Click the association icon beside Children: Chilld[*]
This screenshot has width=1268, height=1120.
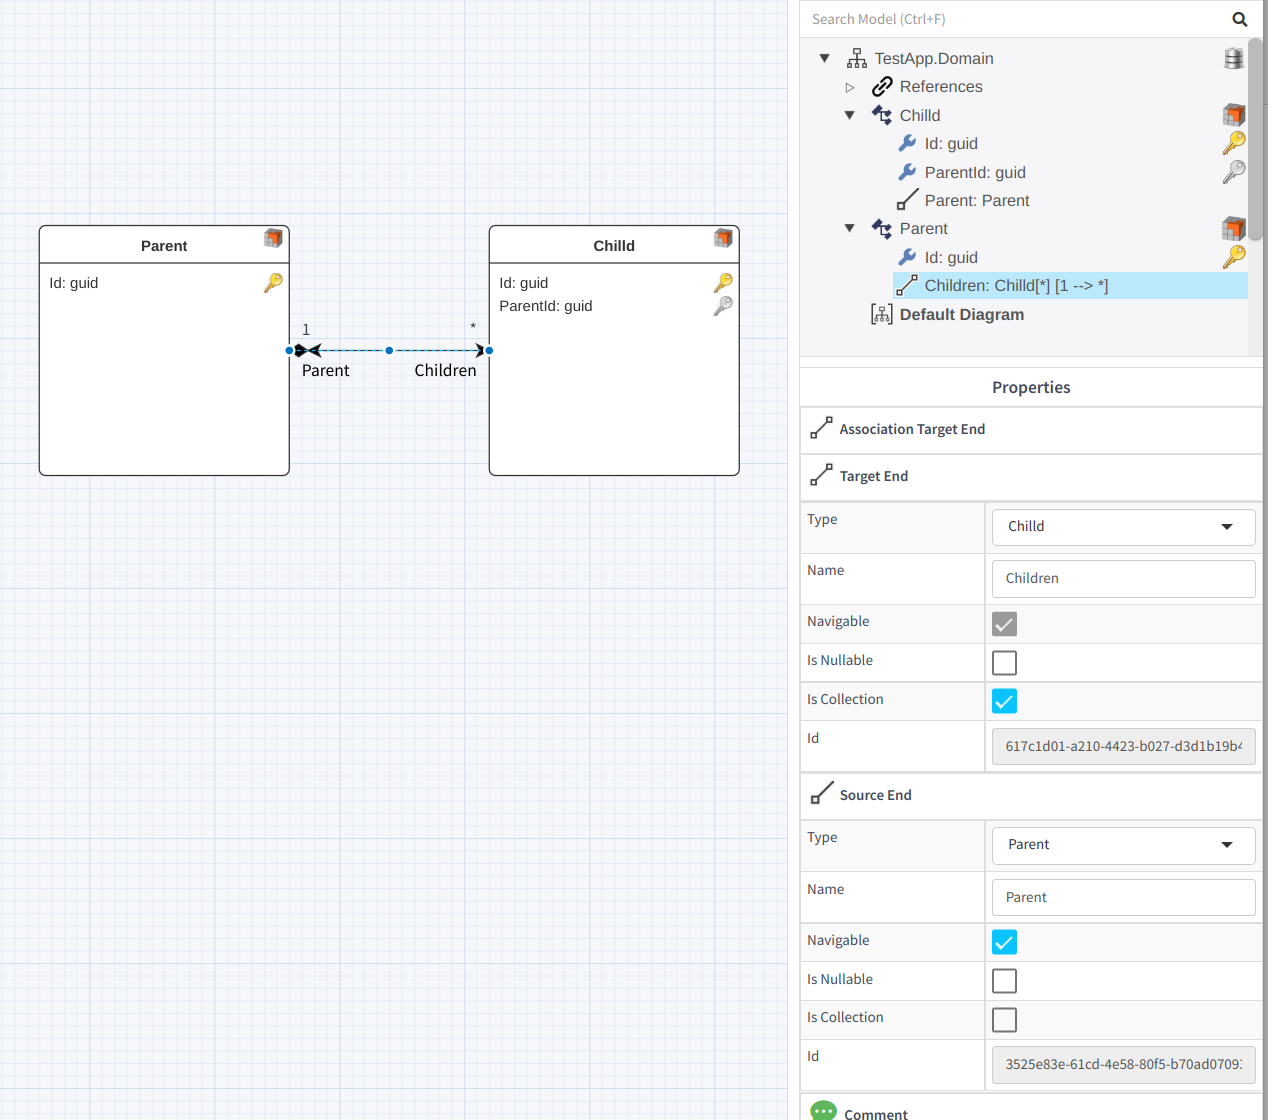click(x=906, y=285)
